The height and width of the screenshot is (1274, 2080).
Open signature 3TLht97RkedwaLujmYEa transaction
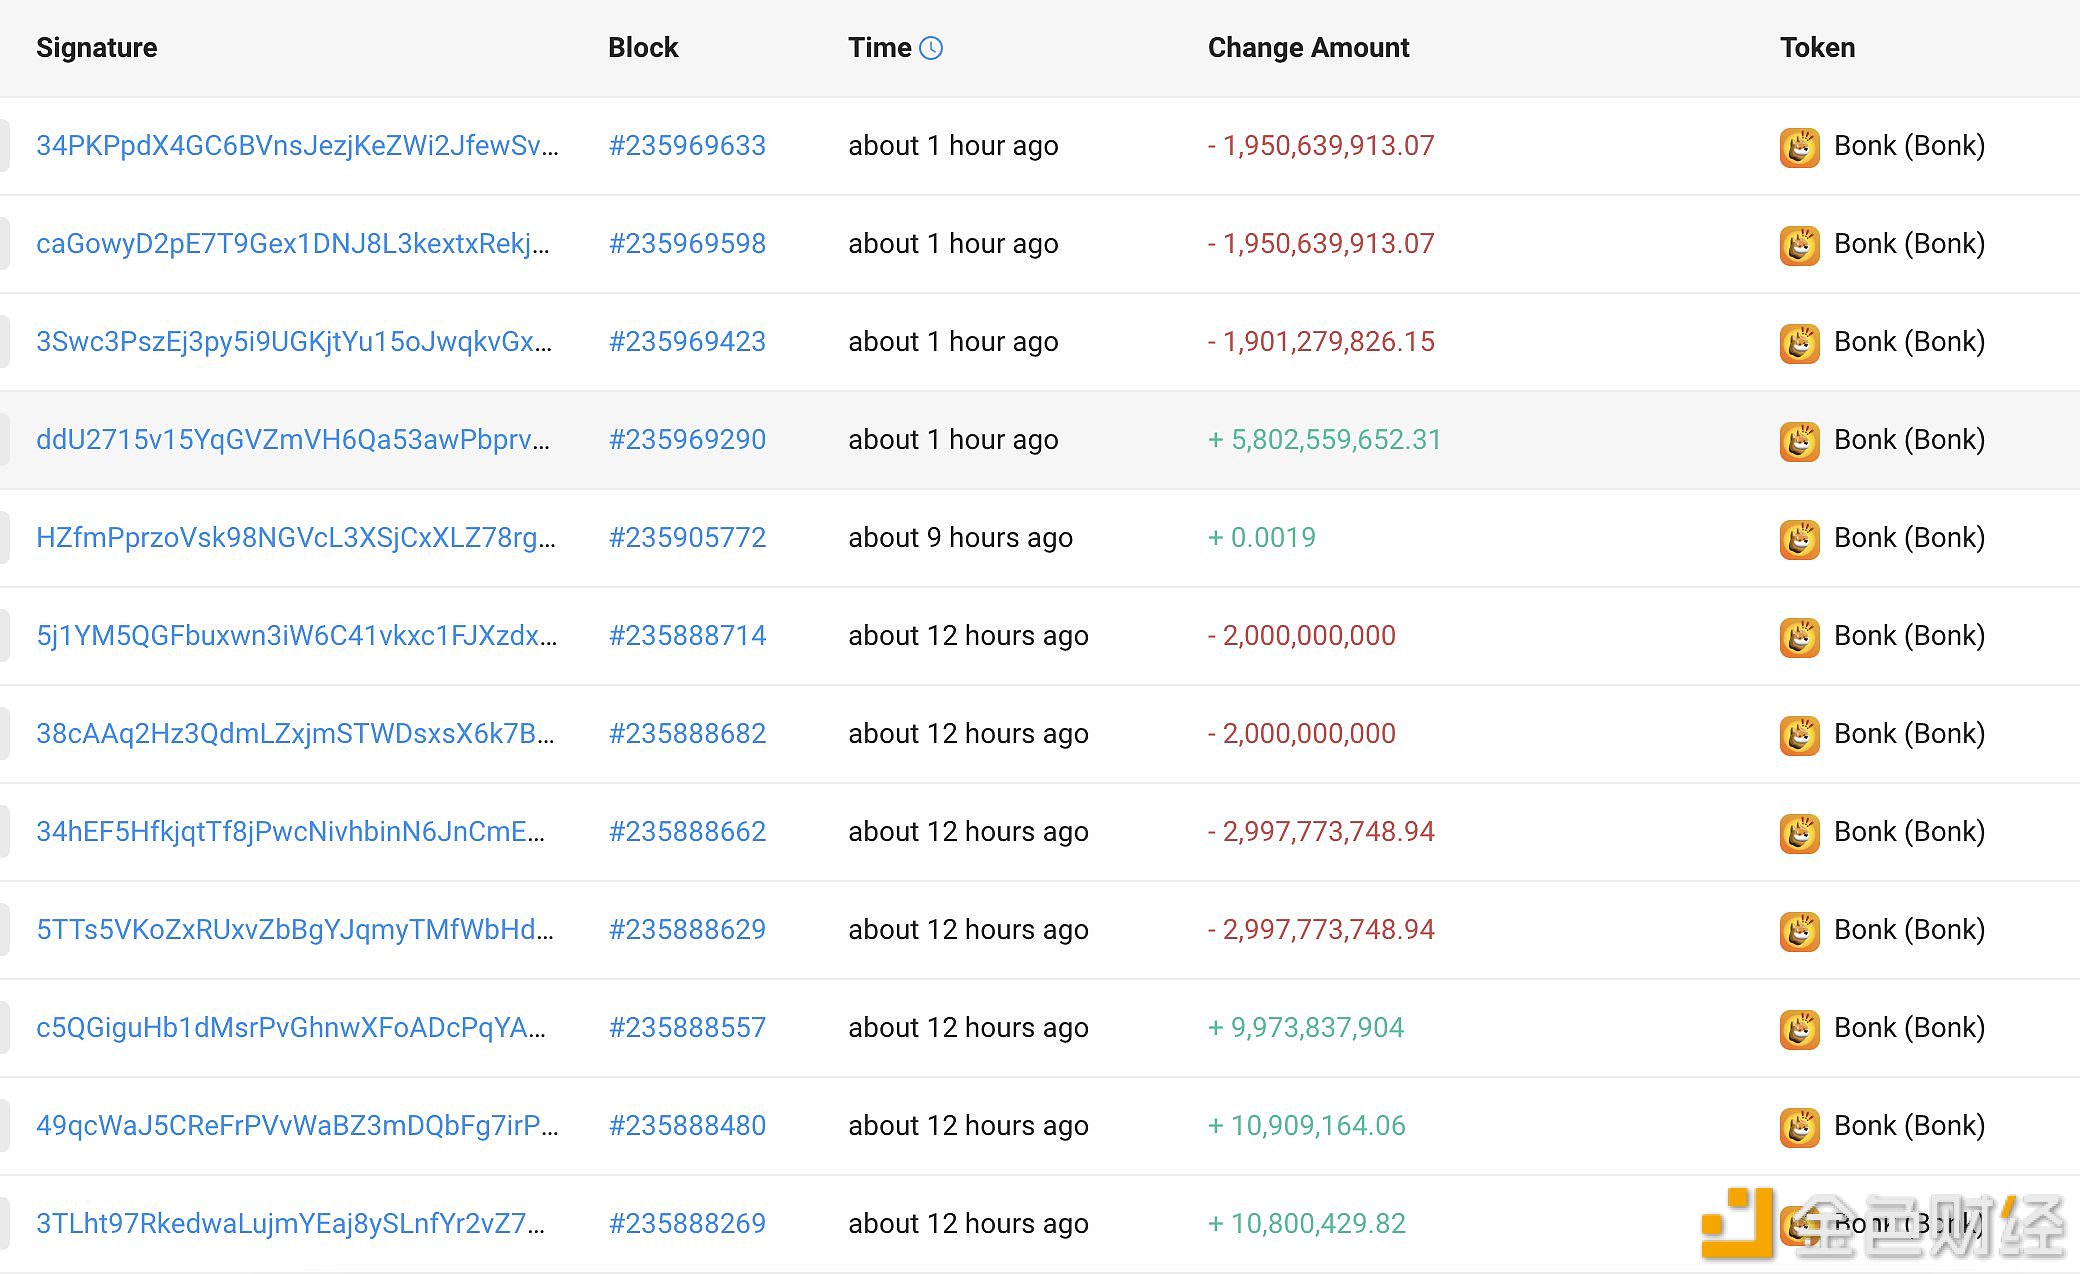pyautogui.click(x=291, y=1224)
